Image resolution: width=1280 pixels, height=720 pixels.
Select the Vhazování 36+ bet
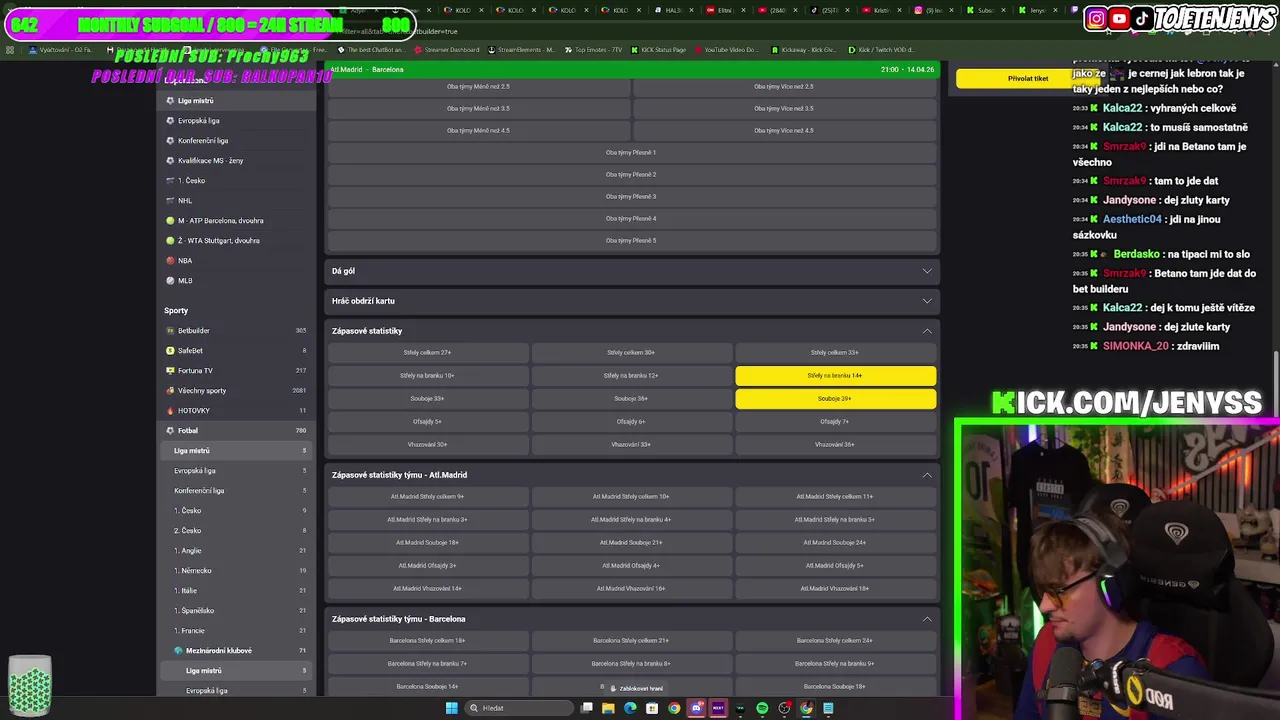pos(835,445)
